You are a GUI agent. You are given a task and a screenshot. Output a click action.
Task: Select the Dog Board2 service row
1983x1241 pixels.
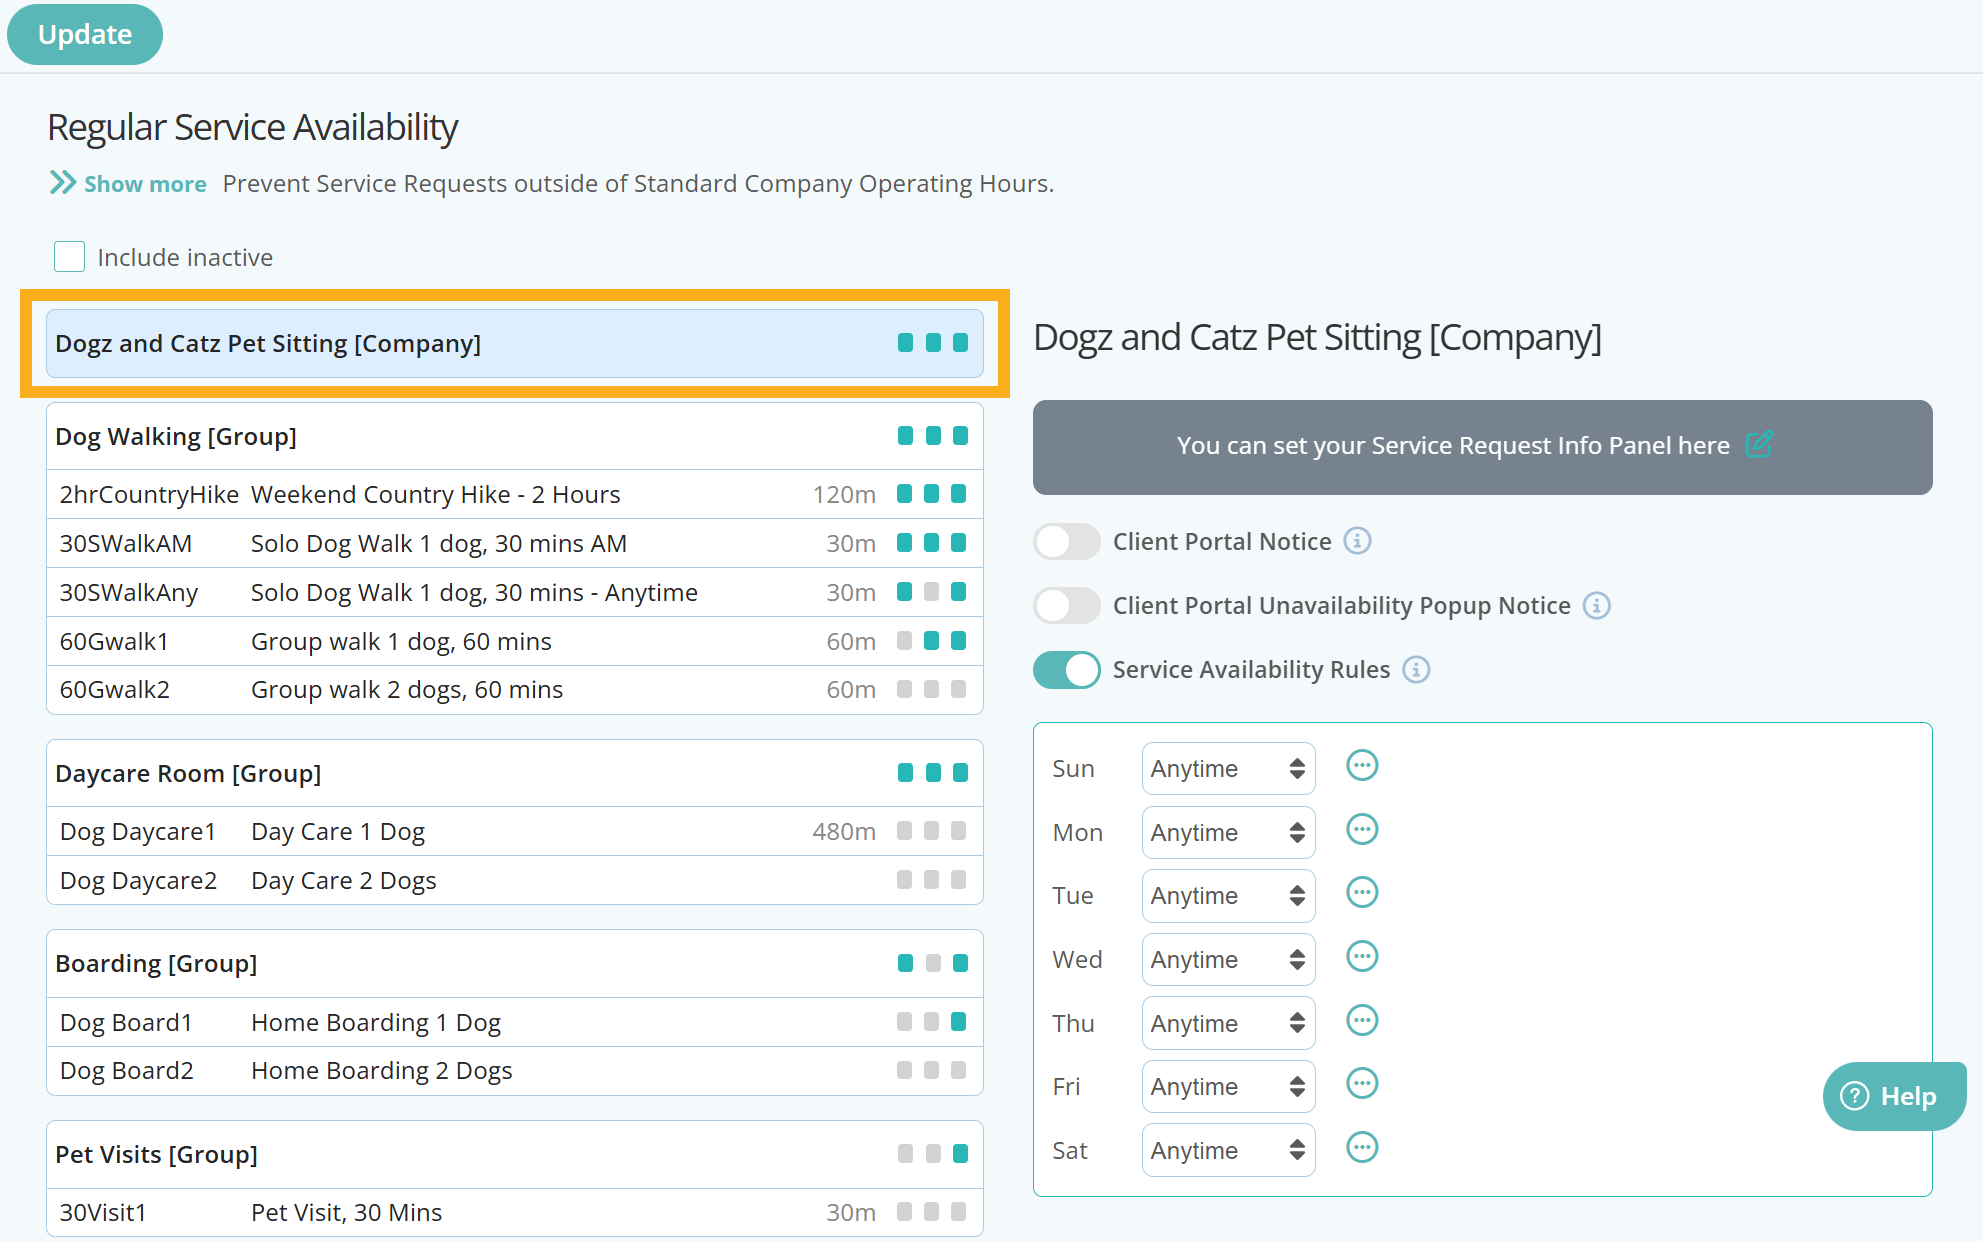pyautogui.click(x=515, y=1071)
